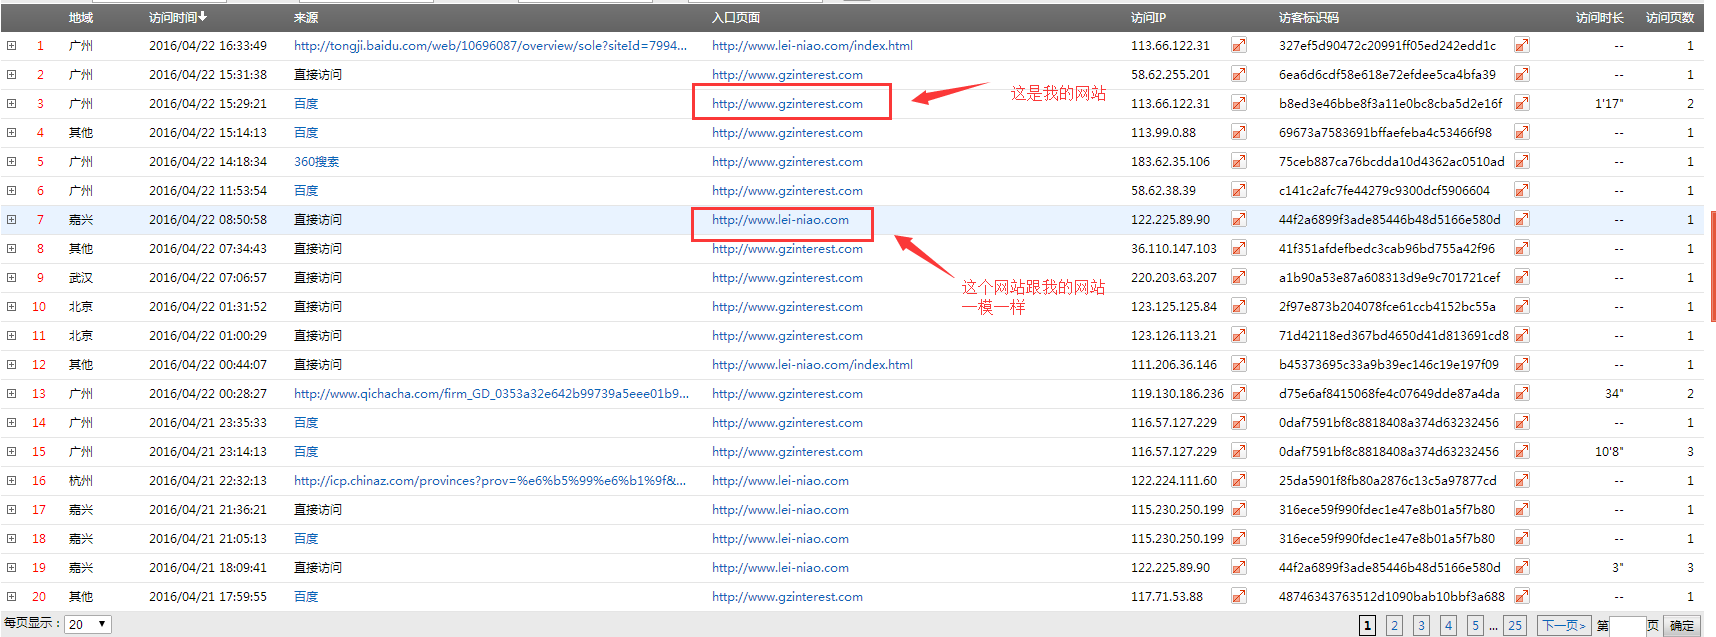Open the tongji.baidu.com source link in row 1
The width and height of the screenshot is (1716, 637).
[490, 45]
